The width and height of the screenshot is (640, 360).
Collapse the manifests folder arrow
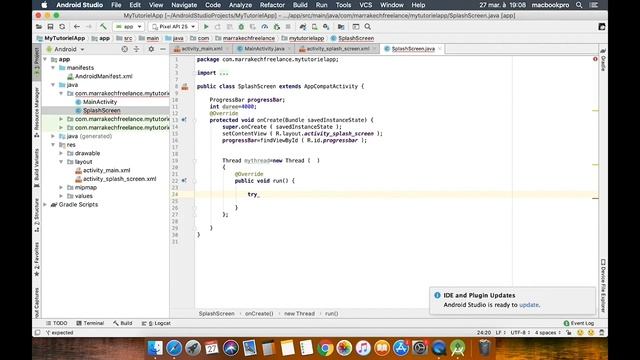pos(53,68)
